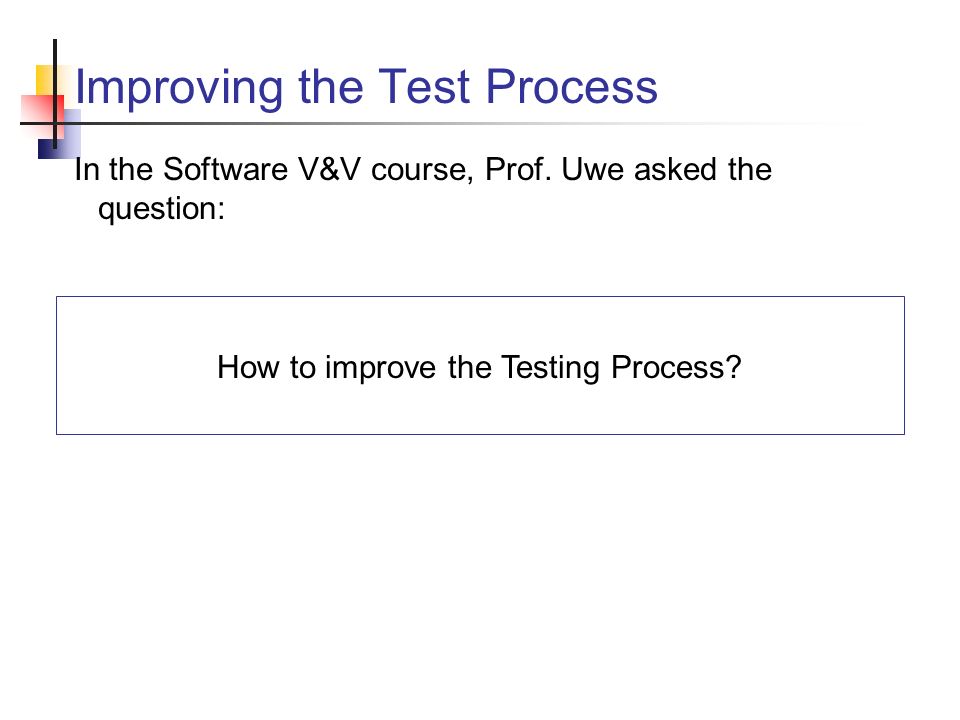Select the slide title Improving the Test Process

366,89
